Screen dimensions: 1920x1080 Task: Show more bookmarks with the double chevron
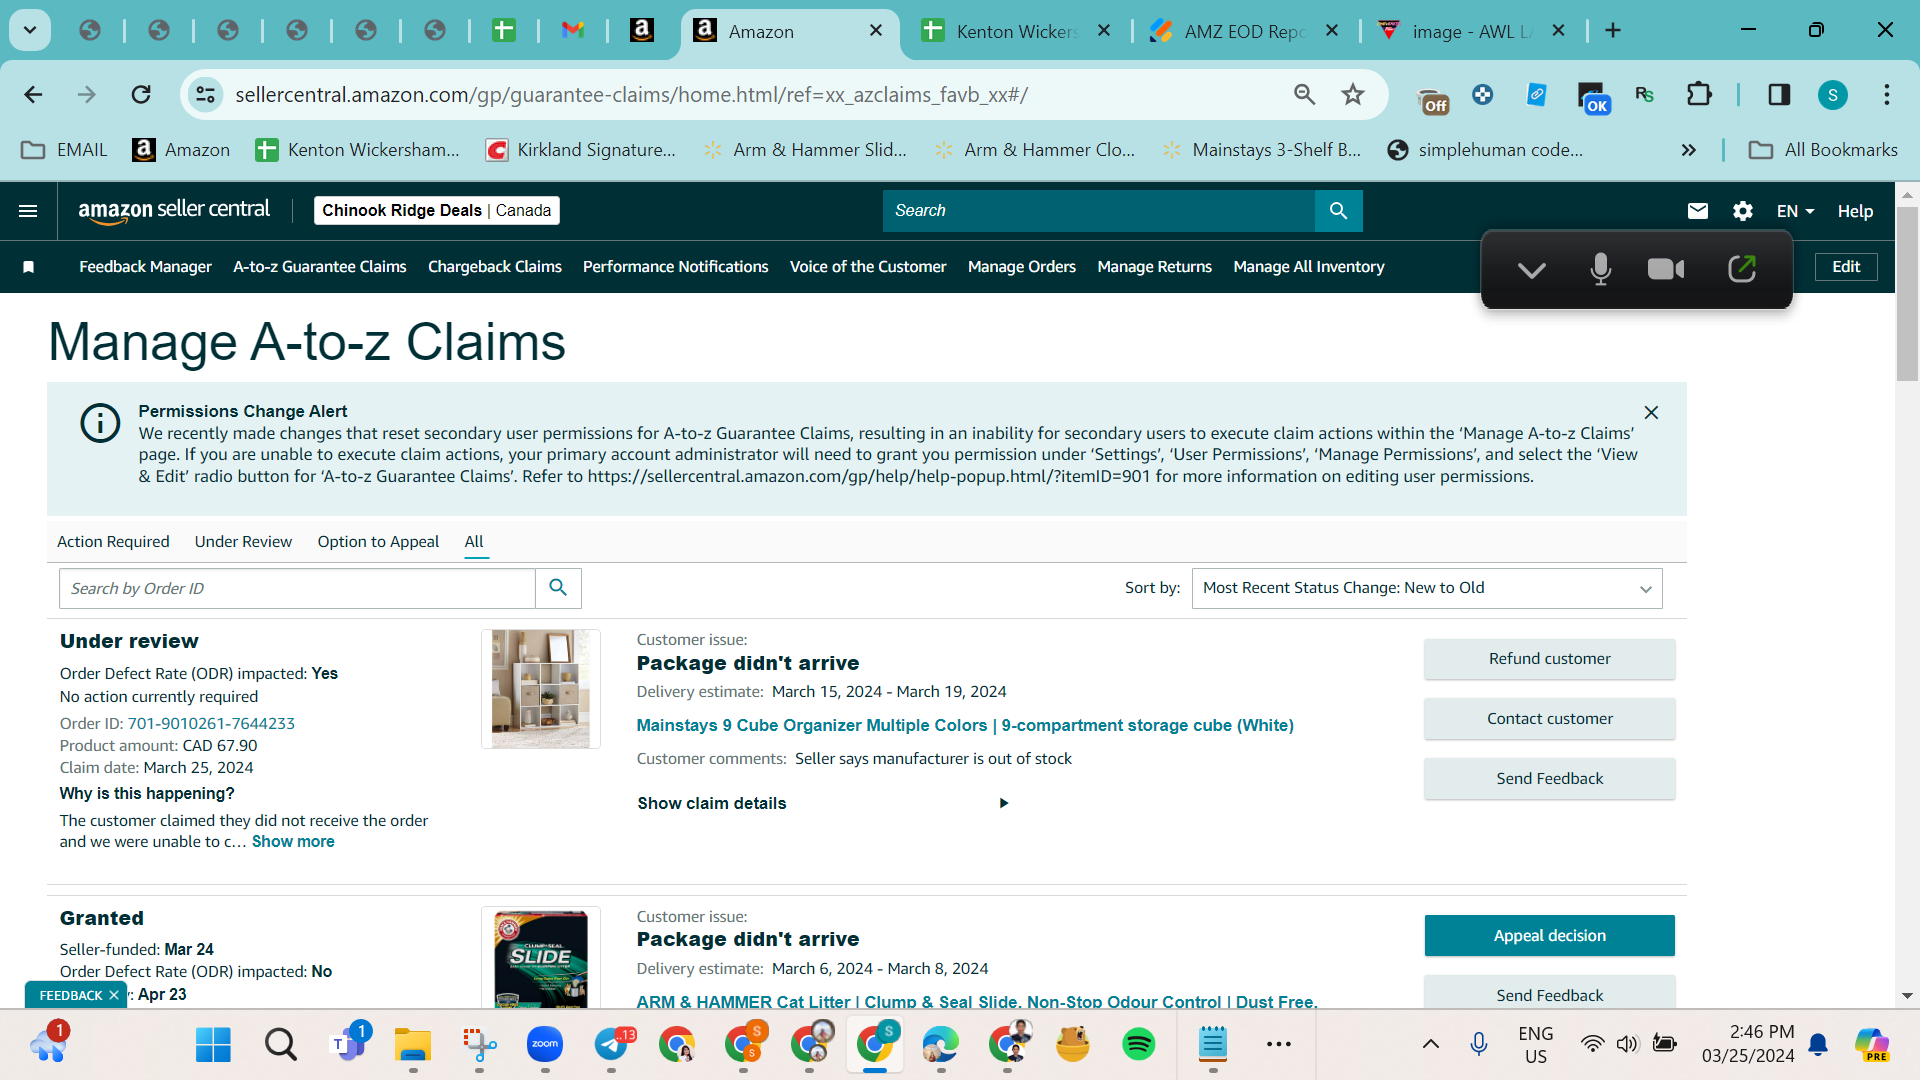[1689, 150]
